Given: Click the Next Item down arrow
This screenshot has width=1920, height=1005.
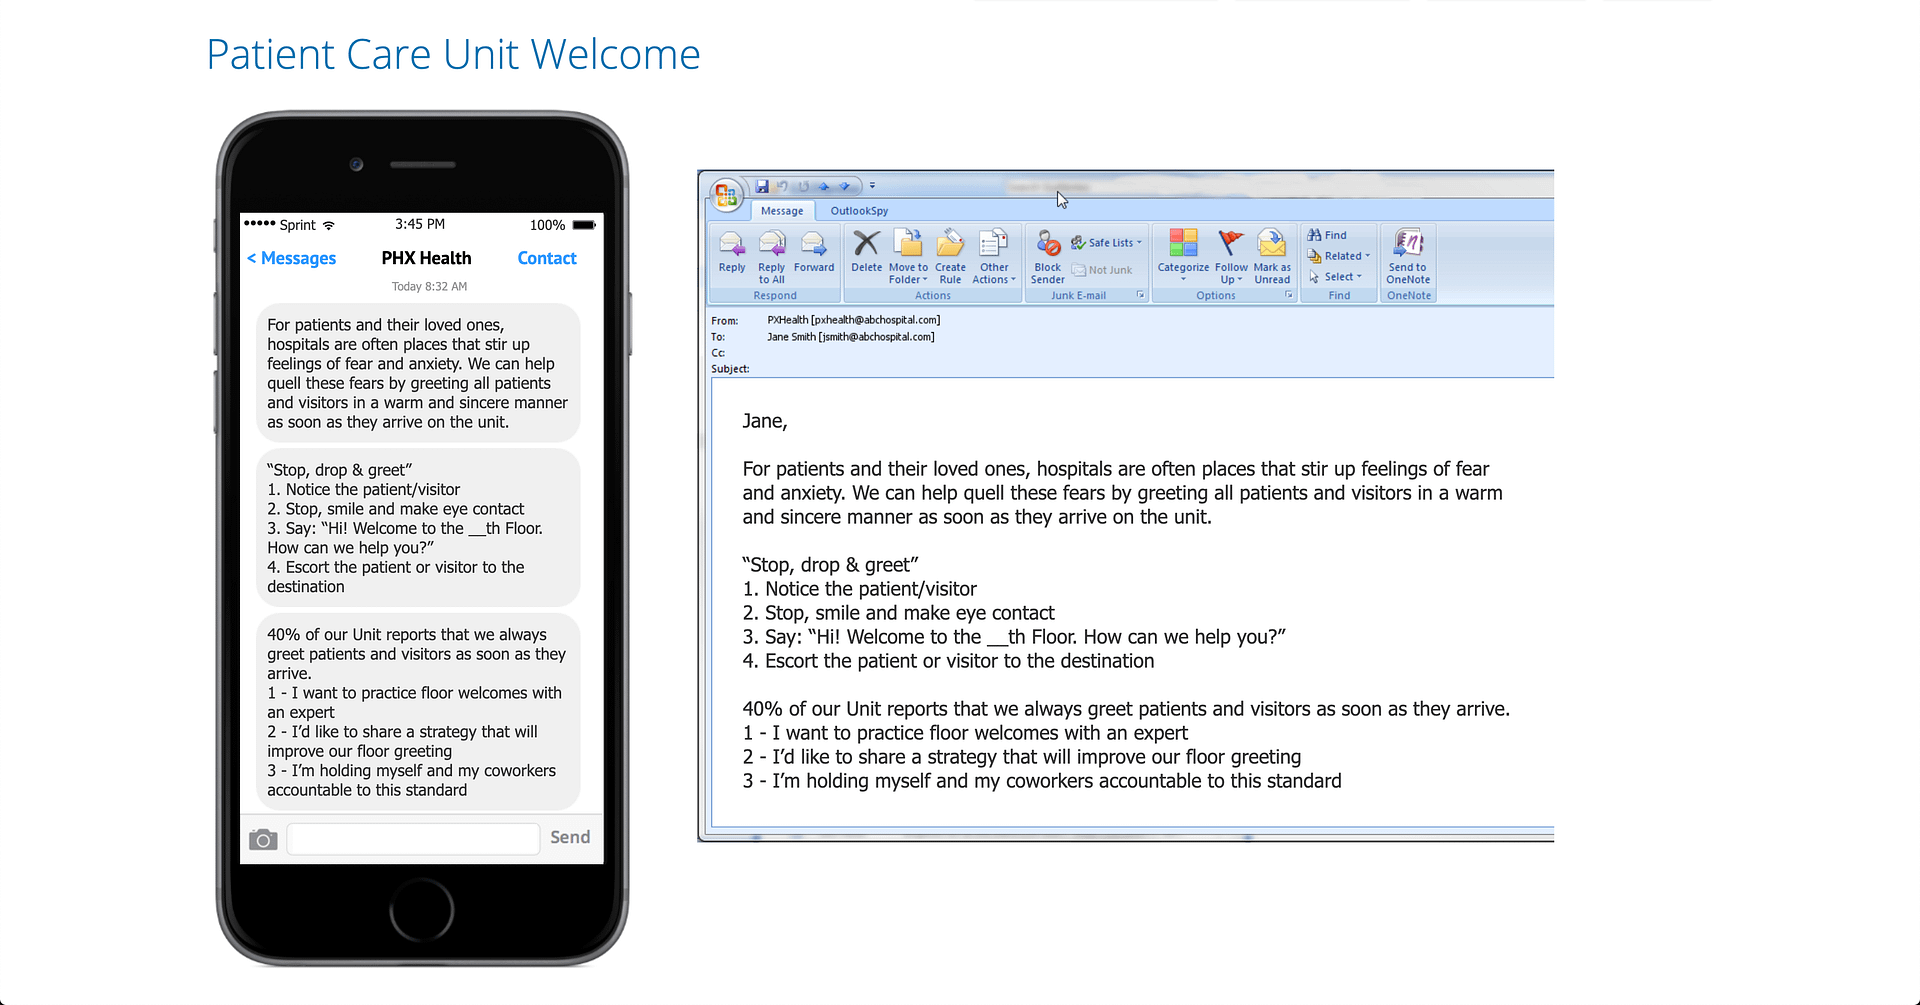Looking at the screenshot, I should [x=845, y=186].
